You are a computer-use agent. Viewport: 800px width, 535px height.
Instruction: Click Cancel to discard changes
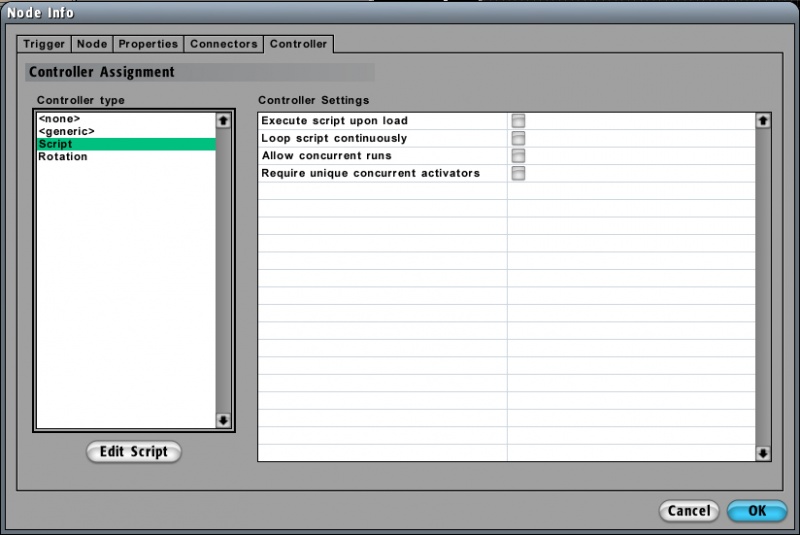[x=689, y=511]
